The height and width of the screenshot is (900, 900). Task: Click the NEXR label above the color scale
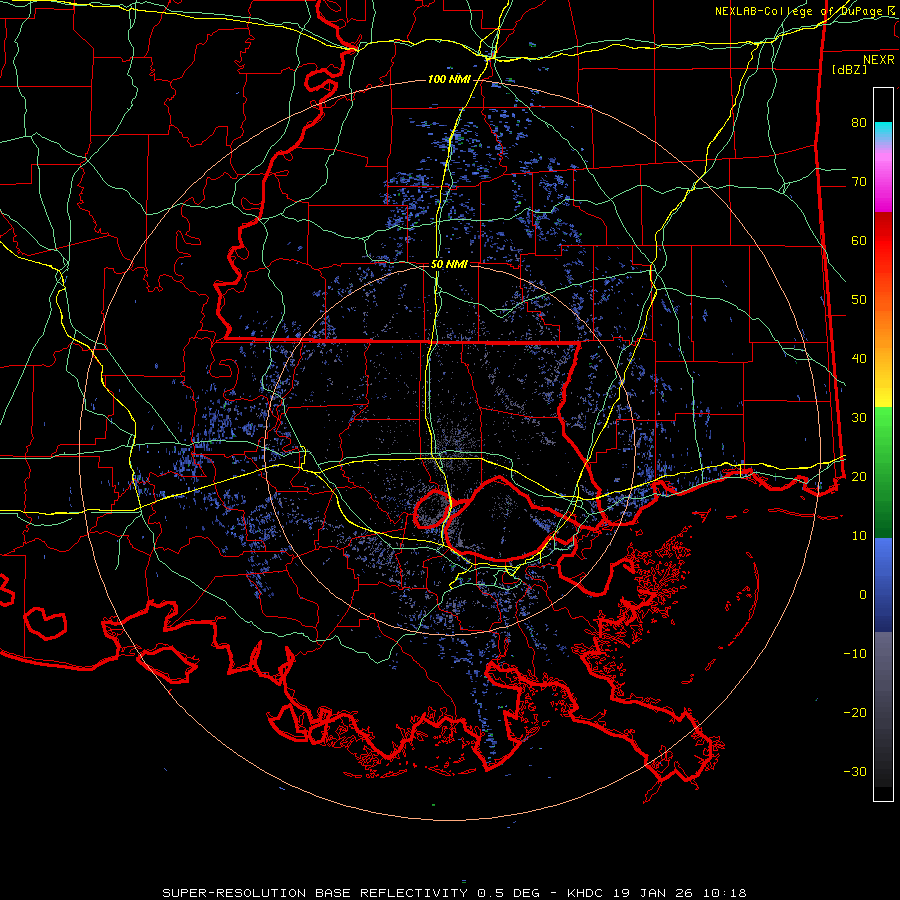point(879,60)
